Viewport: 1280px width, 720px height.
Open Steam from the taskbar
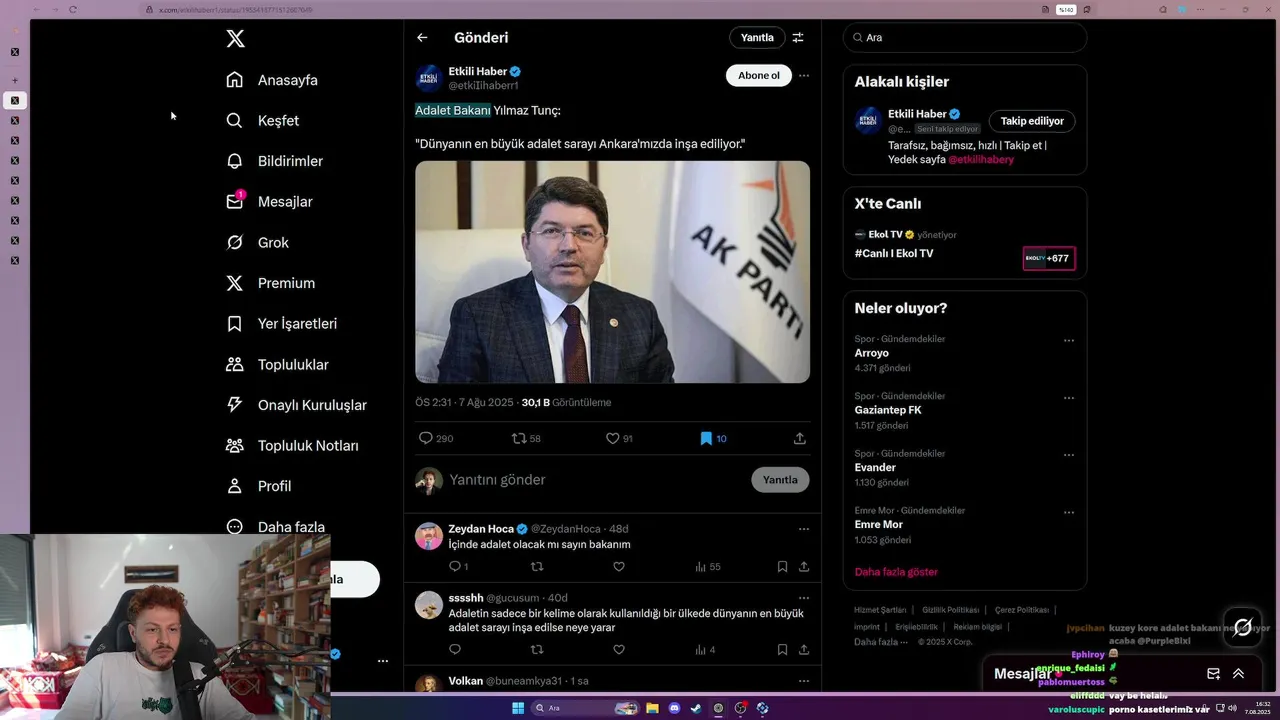click(696, 708)
